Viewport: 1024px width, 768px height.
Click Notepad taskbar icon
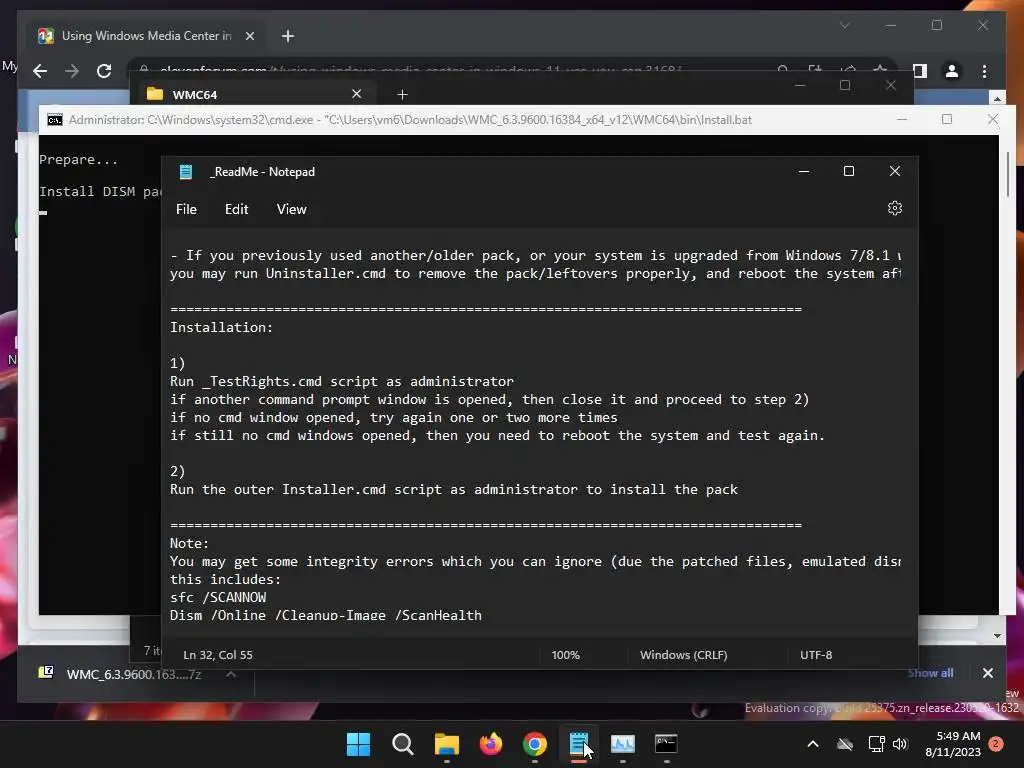pos(579,744)
